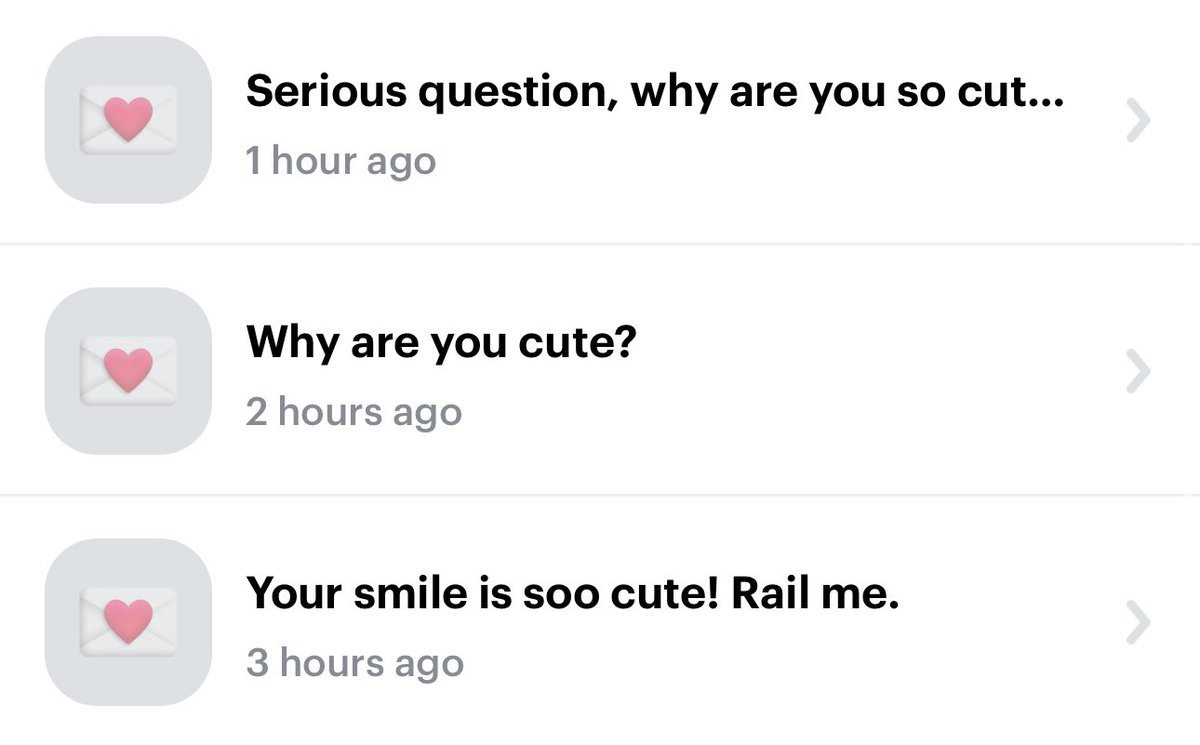Viewport: 1200px width, 745px height.
Task: Click the envelope icon beside 'Serious question' message
Action: (x=128, y=120)
